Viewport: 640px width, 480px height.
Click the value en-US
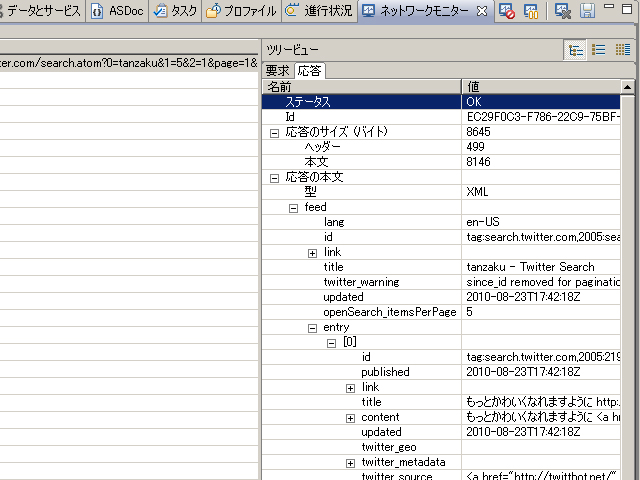click(x=483, y=222)
